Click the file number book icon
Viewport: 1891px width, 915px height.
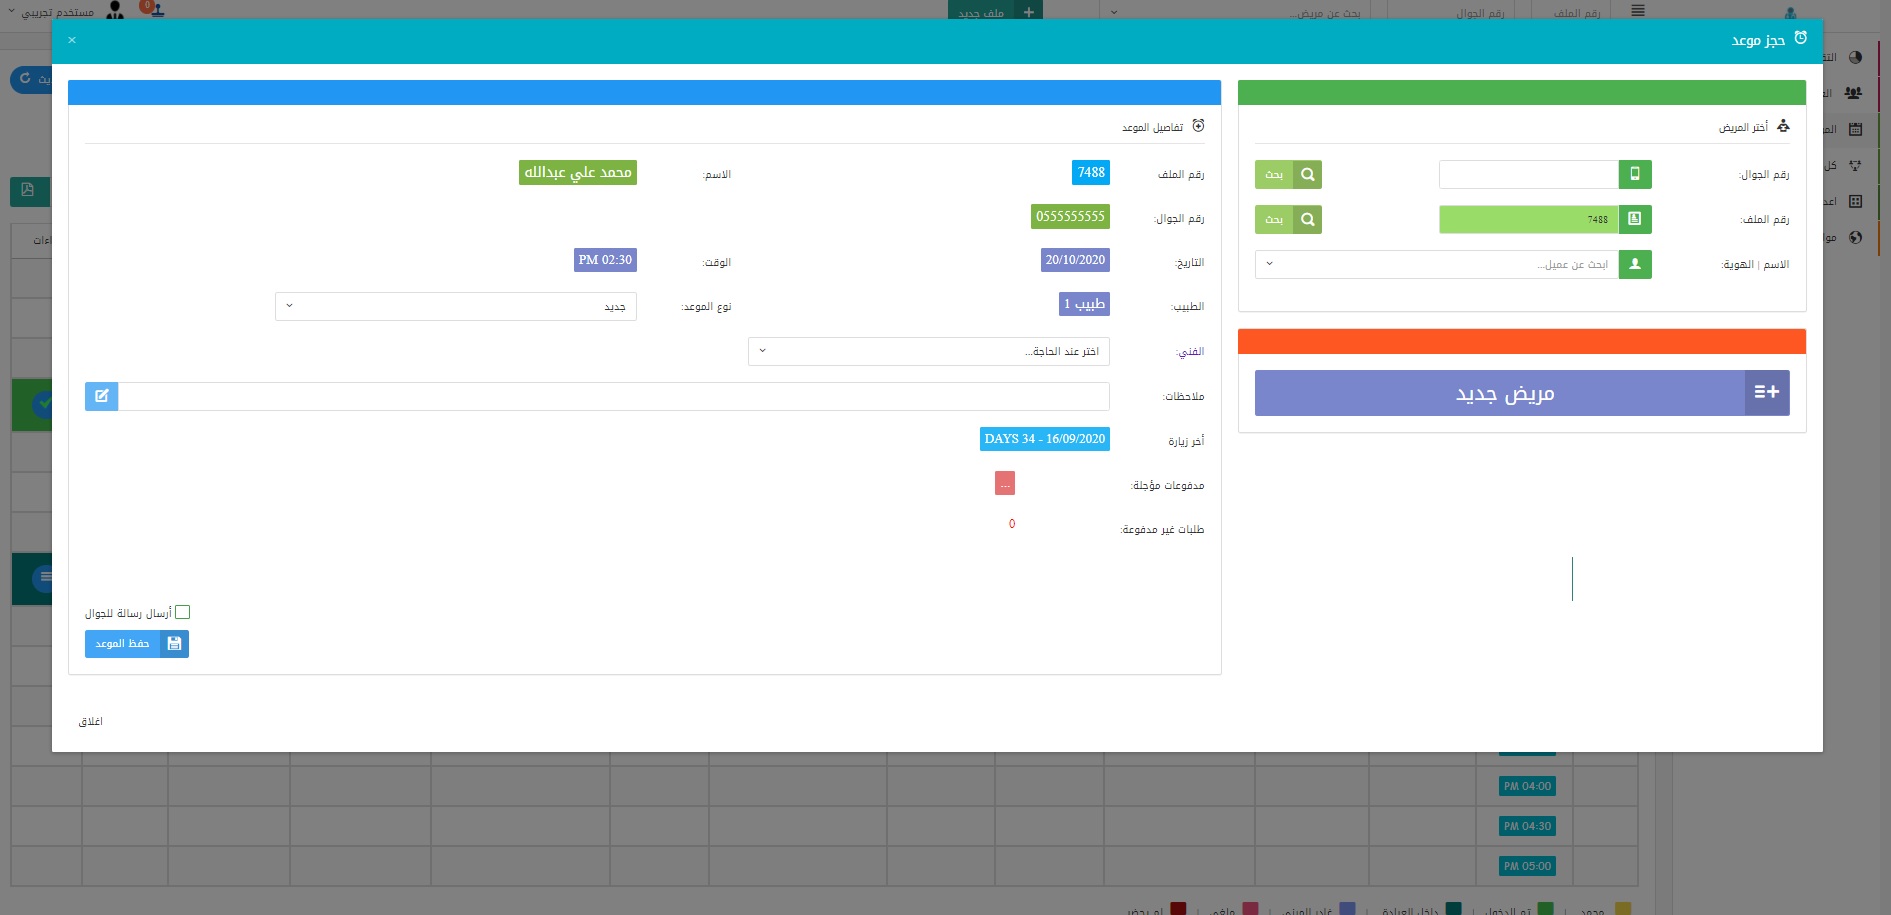pyautogui.click(x=1634, y=219)
